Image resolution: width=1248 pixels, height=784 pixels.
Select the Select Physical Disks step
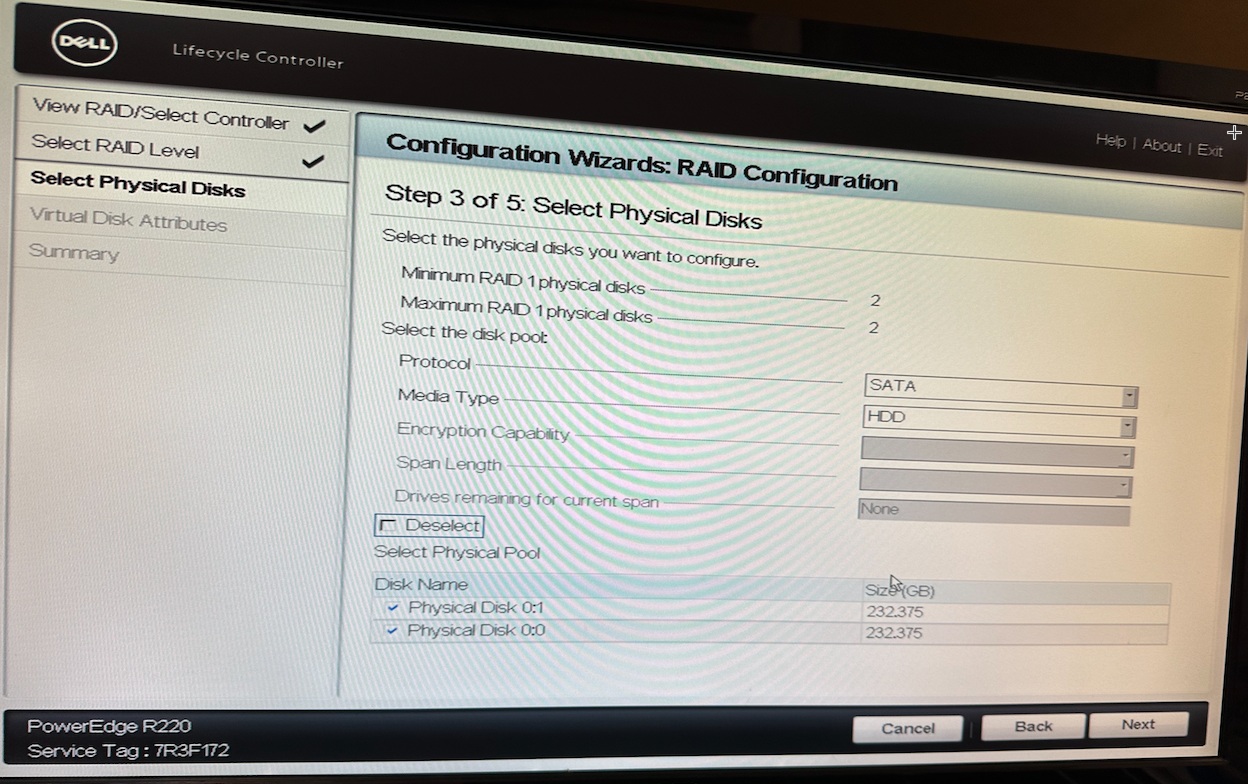coord(138,184)
